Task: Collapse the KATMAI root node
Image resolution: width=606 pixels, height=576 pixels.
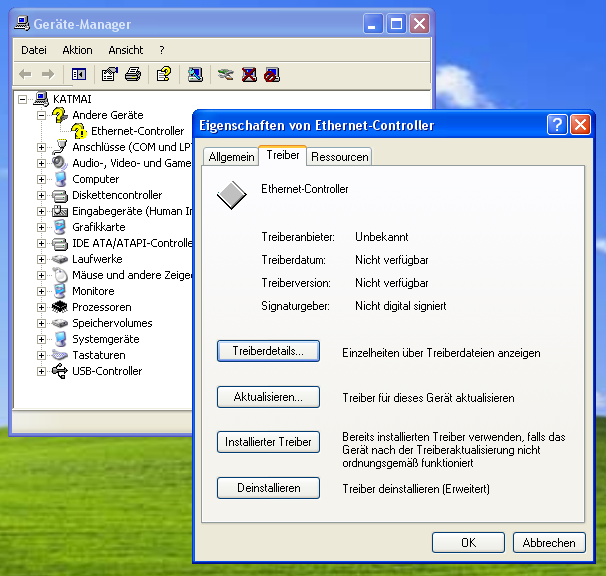Action: pyautogui.click(x=22, y=99)
